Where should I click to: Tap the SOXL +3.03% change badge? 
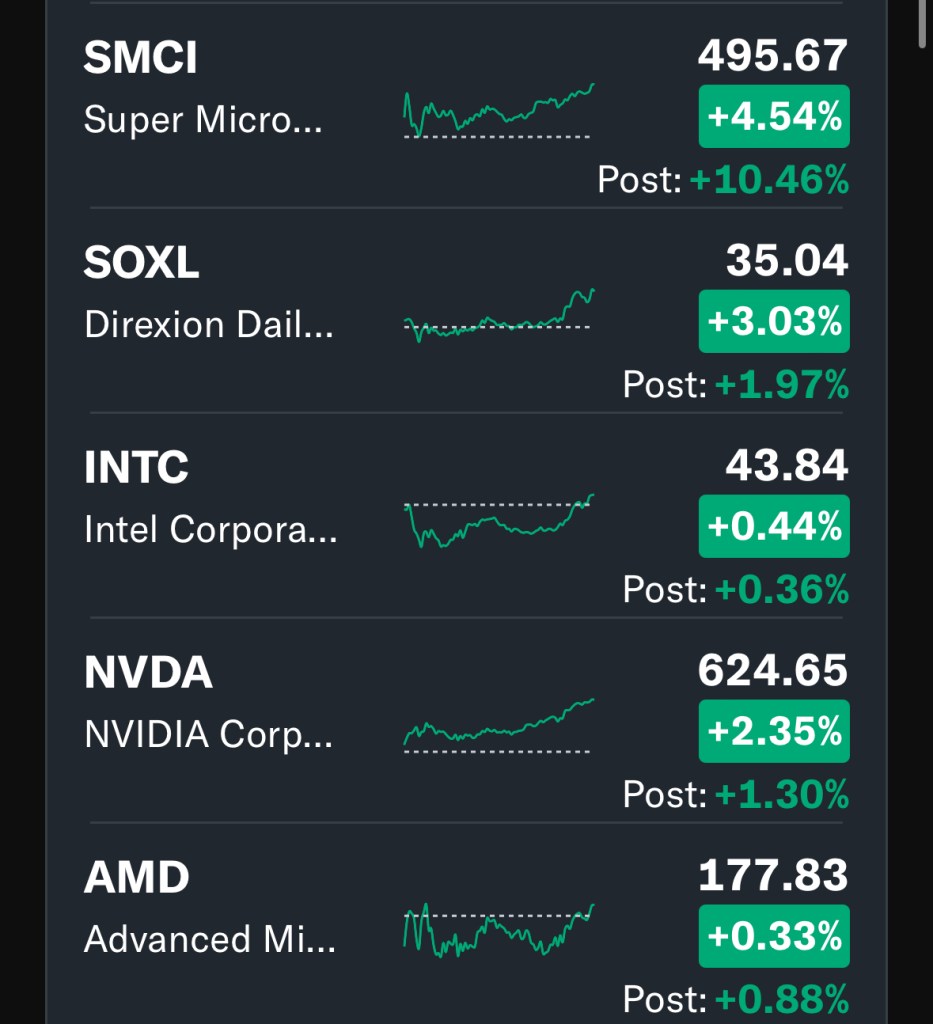pos(773,322)
